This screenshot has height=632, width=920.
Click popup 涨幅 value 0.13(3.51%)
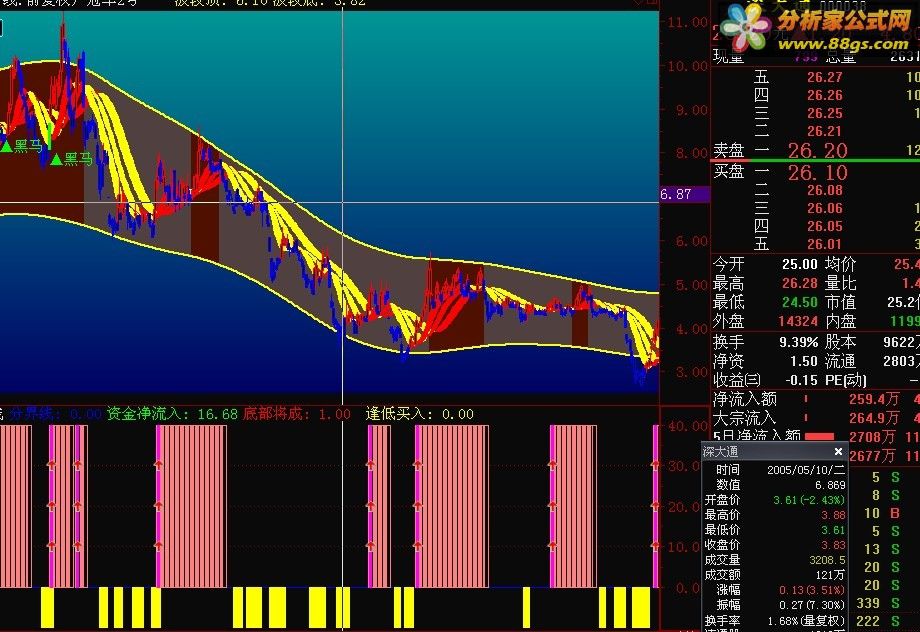coord(812,590)
